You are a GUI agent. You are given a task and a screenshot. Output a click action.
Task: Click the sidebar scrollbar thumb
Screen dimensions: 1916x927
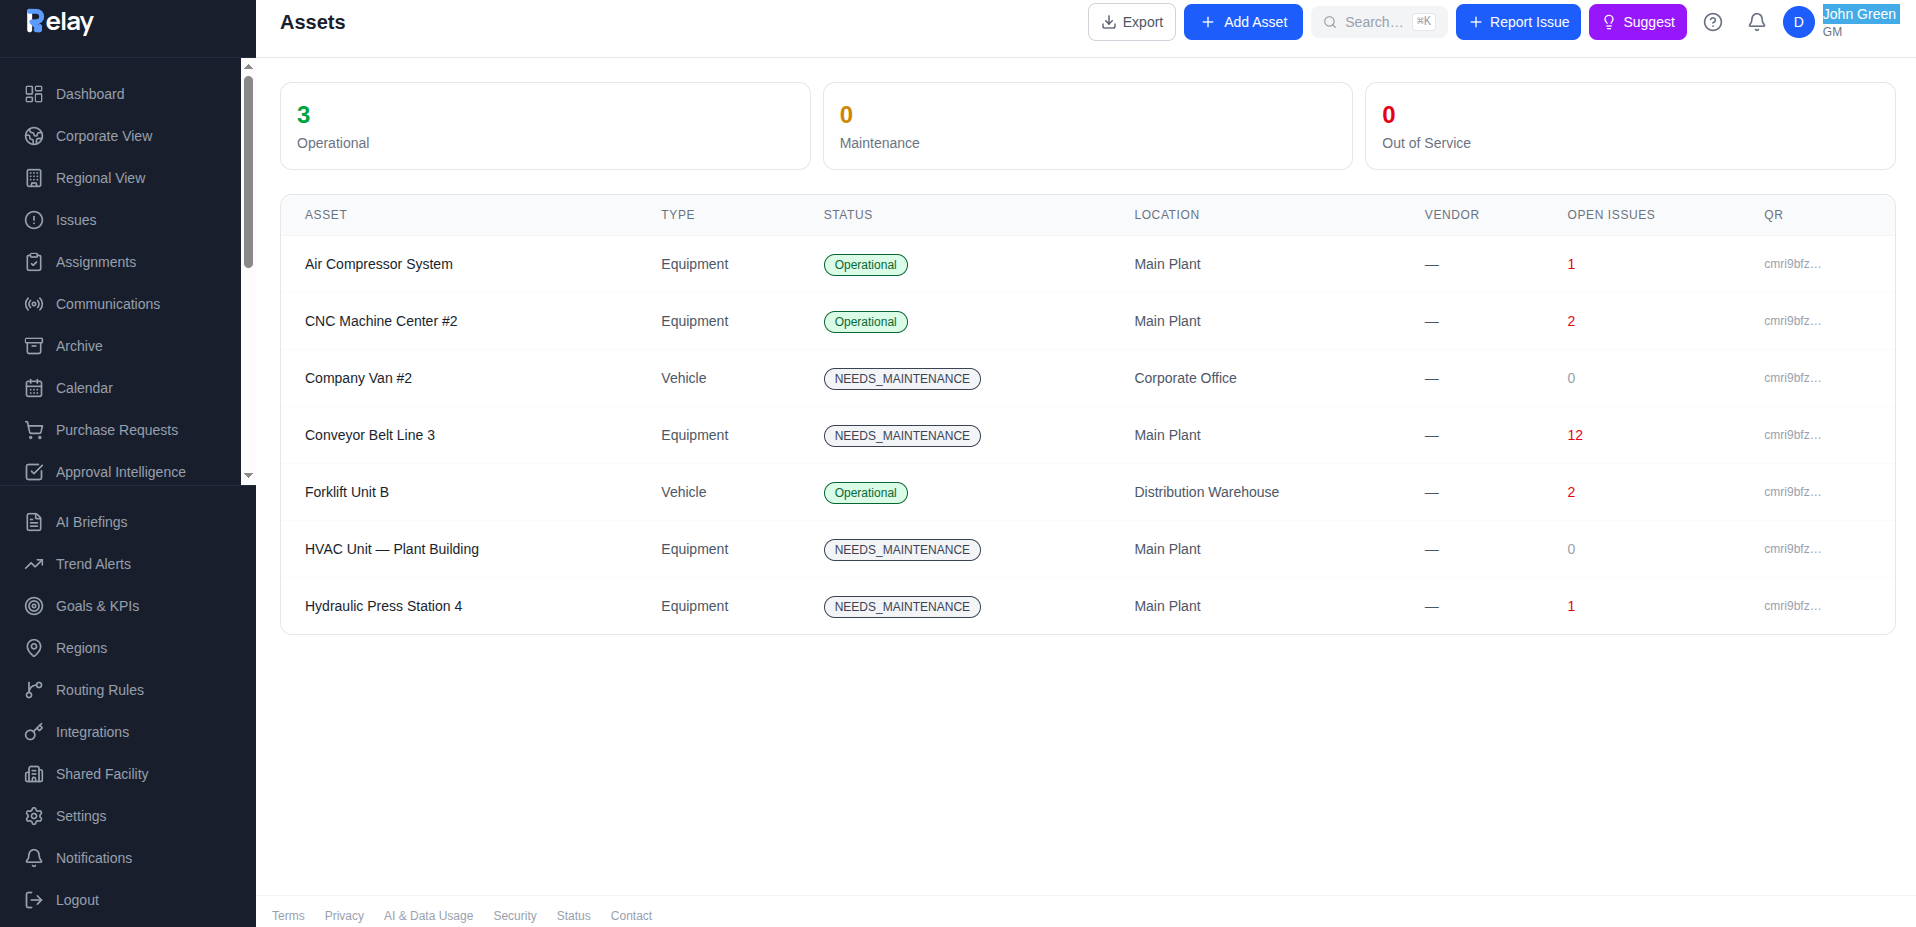pos(248,170)
